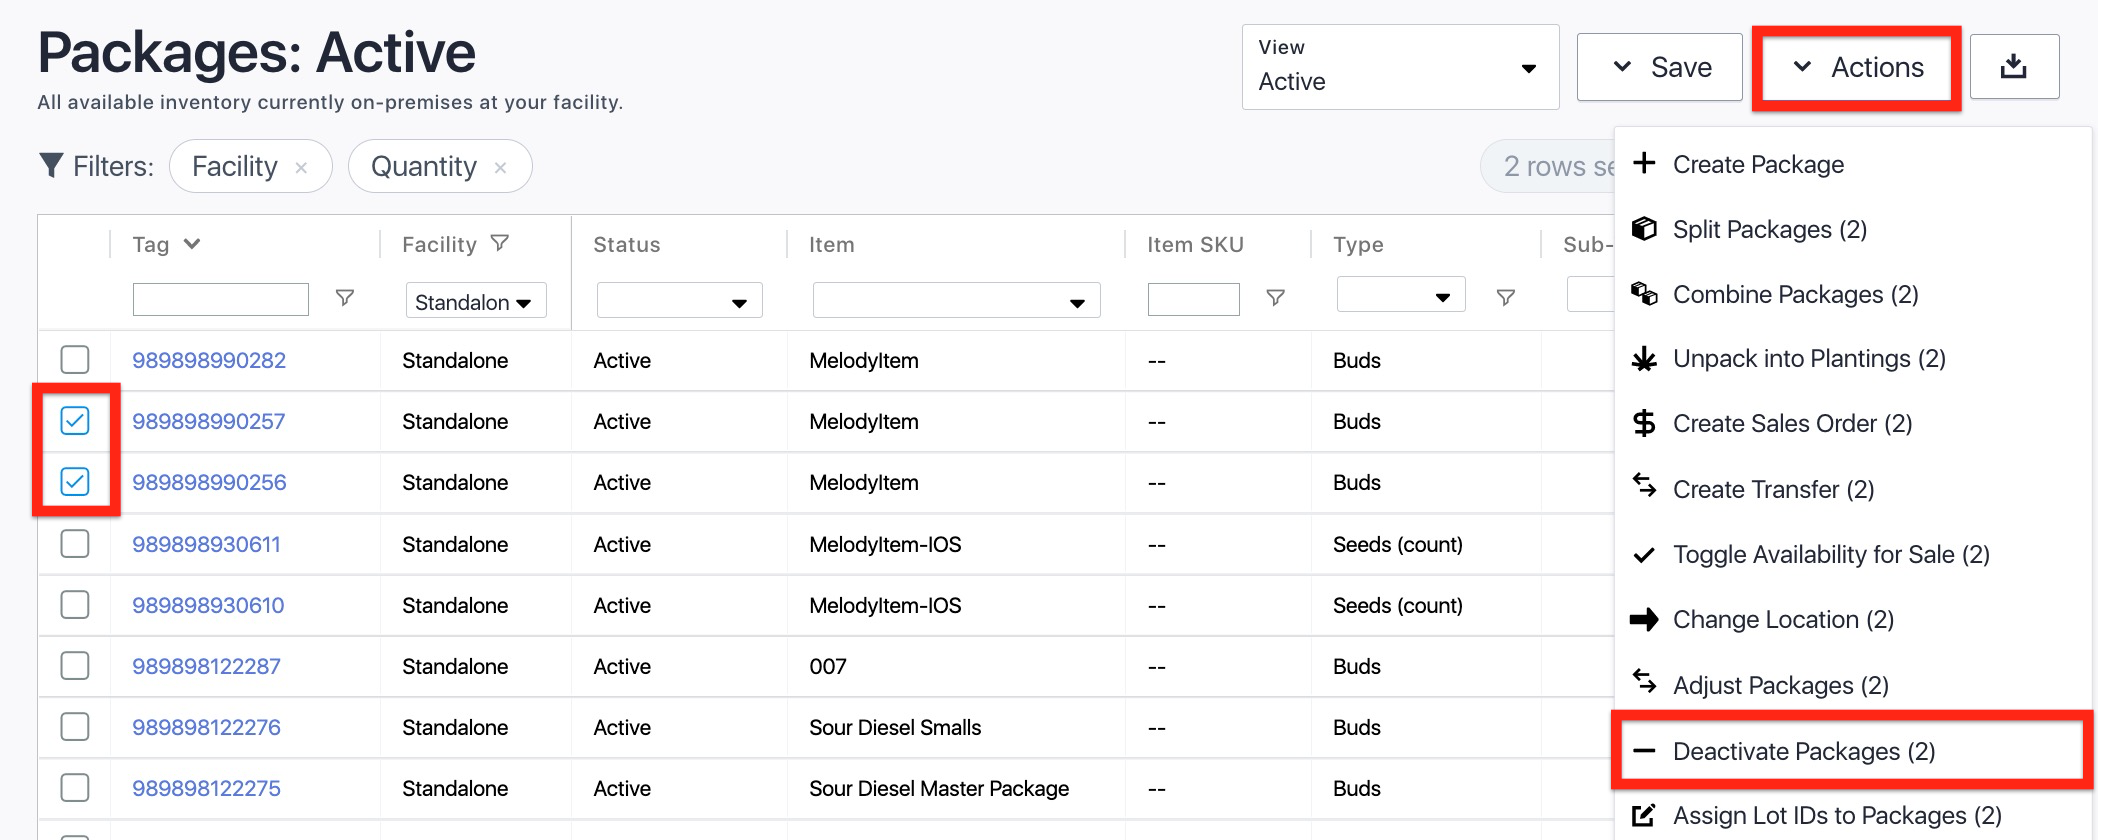This screenshot has width=2103, height=840.
Task: Sort by Tag using the header chevron
Action: click(192, 244)
